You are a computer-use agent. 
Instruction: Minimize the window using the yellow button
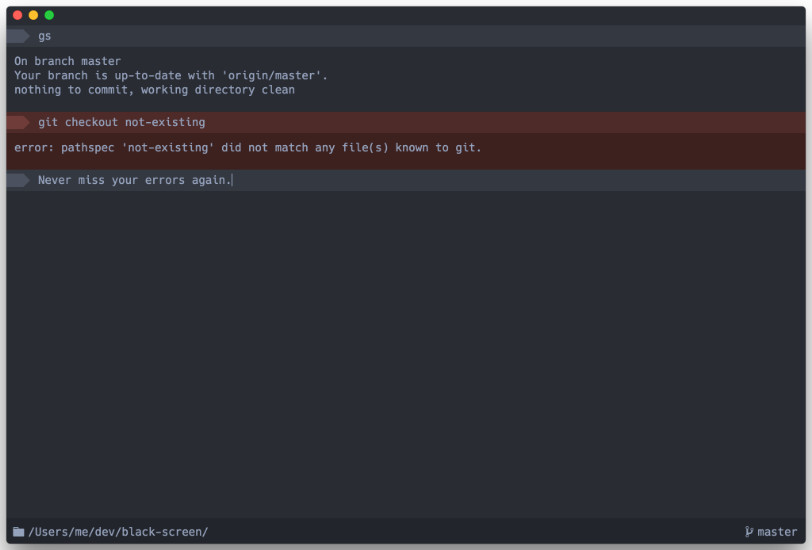tap(33, 15)
